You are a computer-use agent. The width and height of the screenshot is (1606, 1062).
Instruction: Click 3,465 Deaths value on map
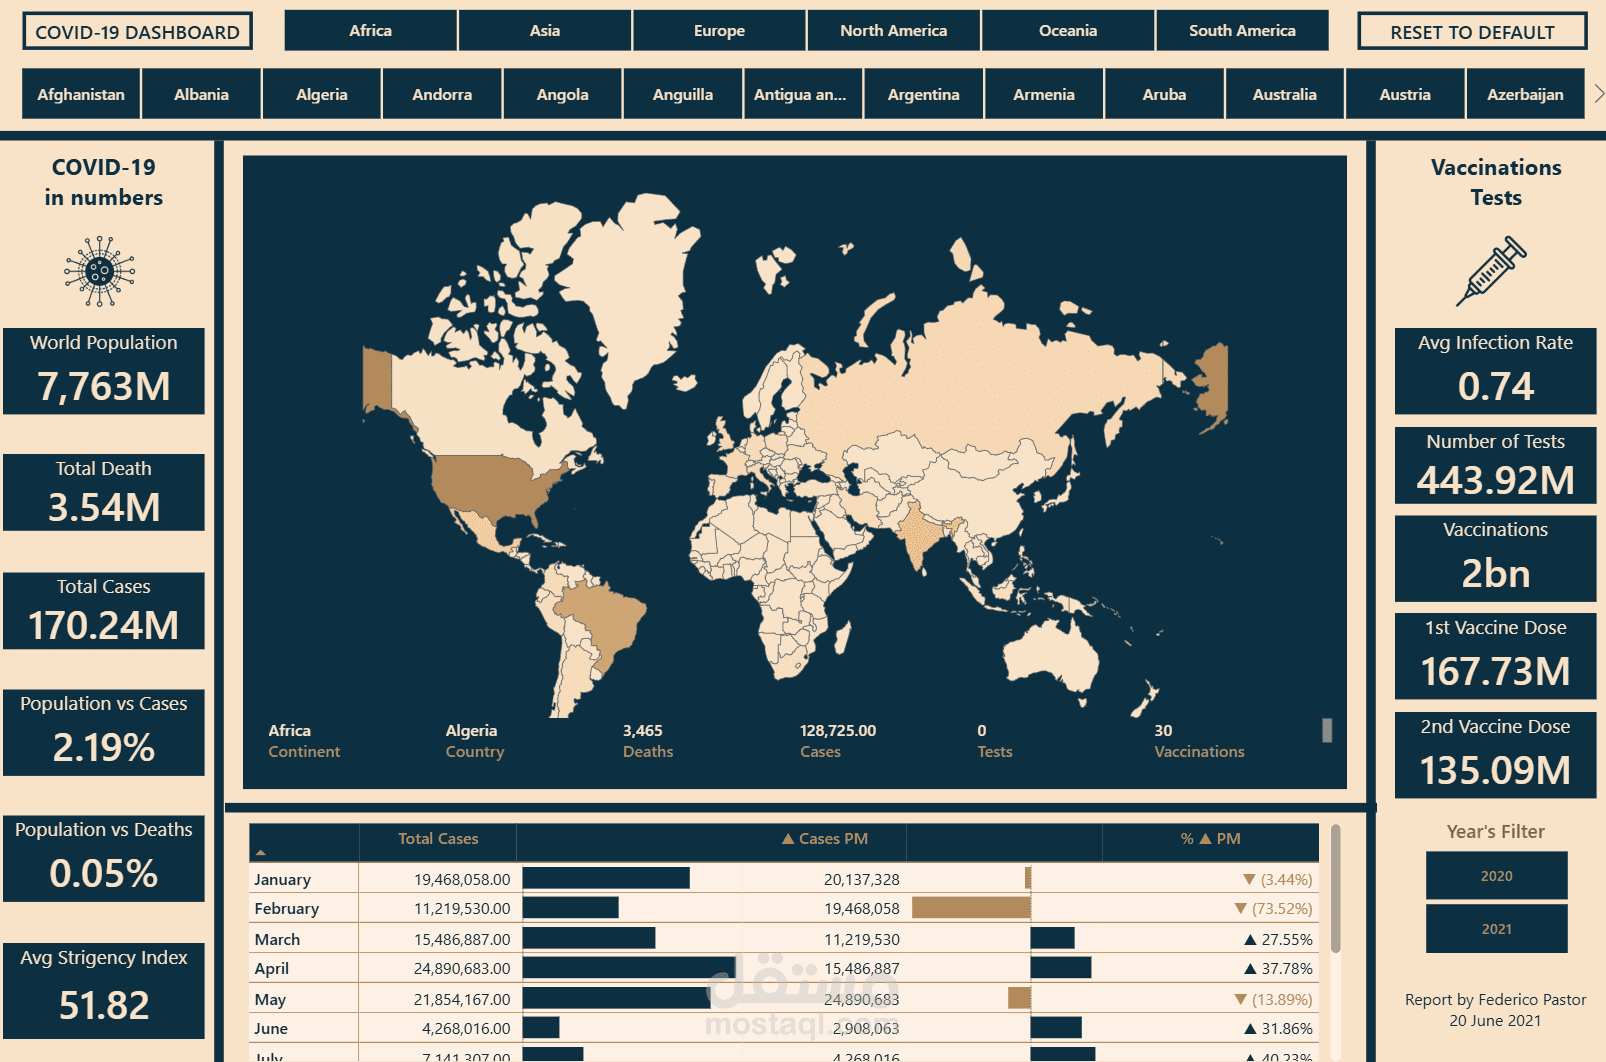pos(643,731)
